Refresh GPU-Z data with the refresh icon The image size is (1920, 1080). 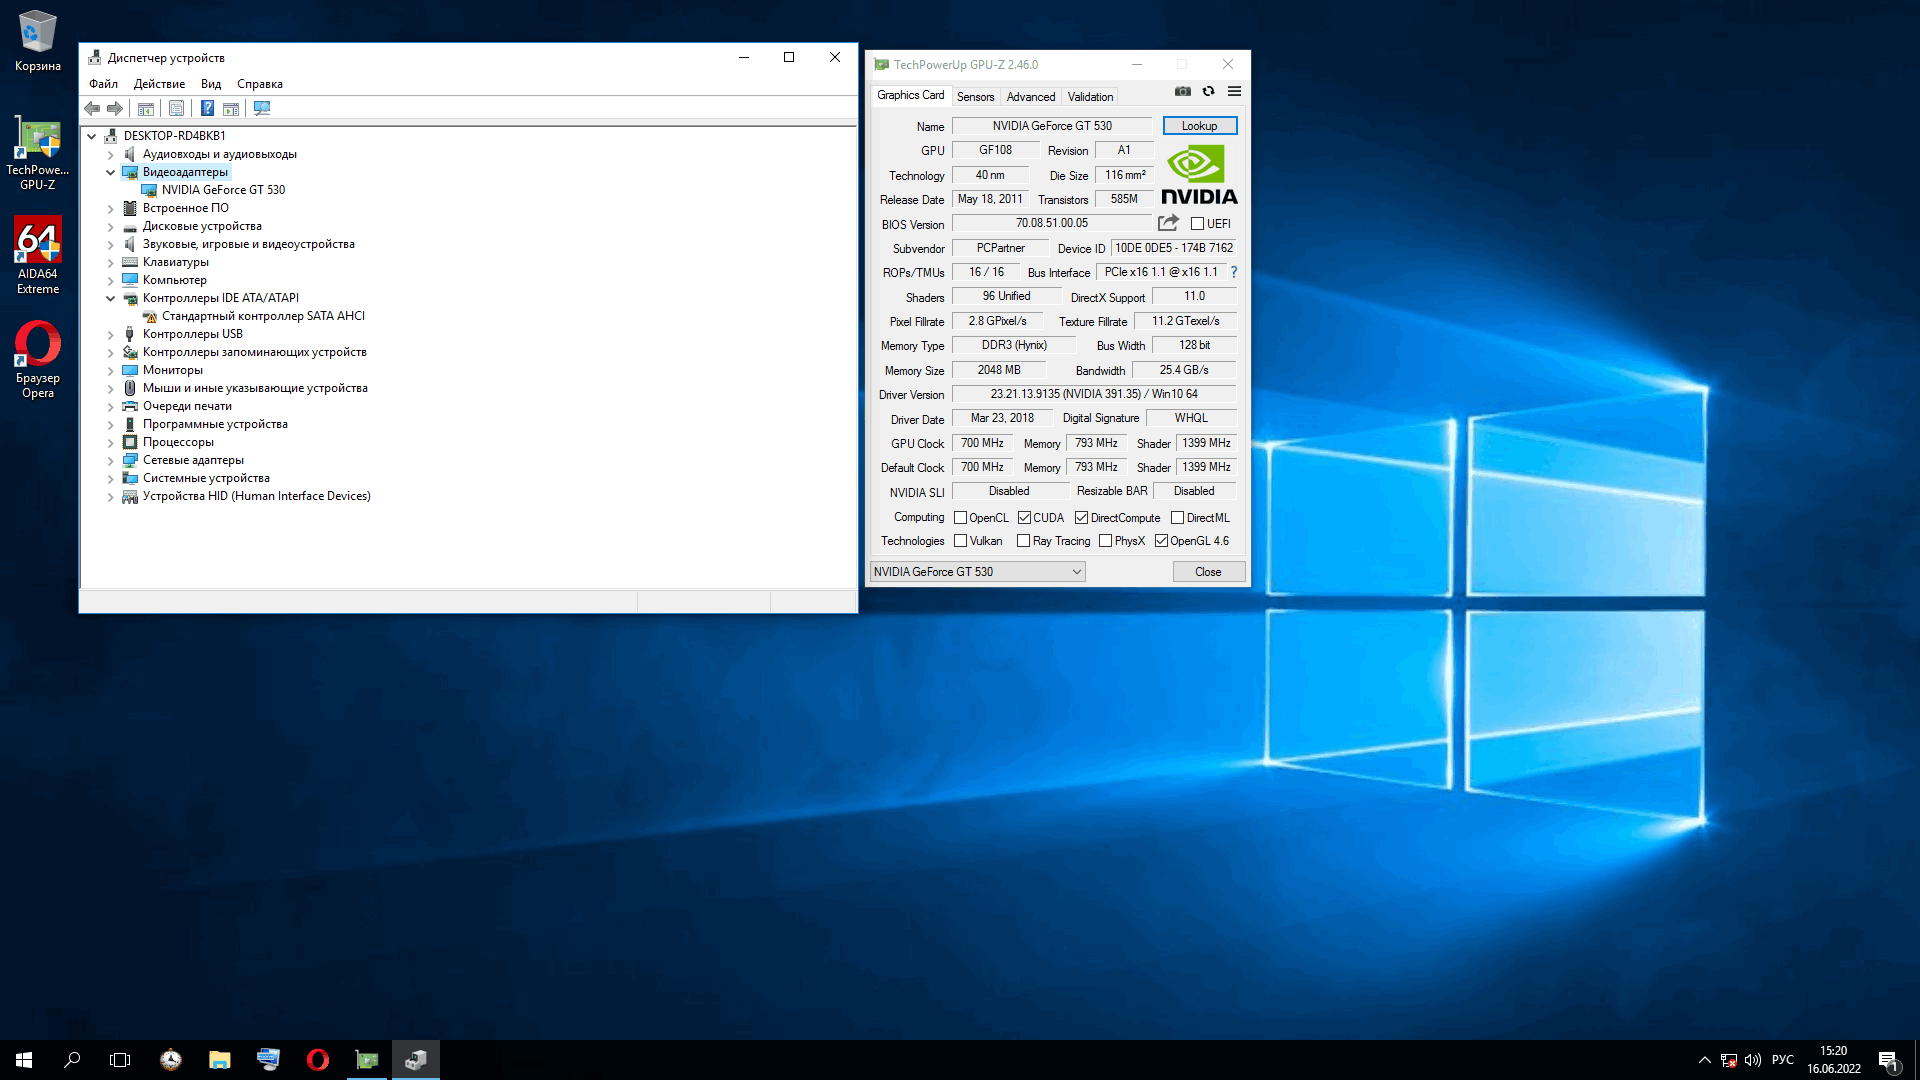tap(1208, 91)
